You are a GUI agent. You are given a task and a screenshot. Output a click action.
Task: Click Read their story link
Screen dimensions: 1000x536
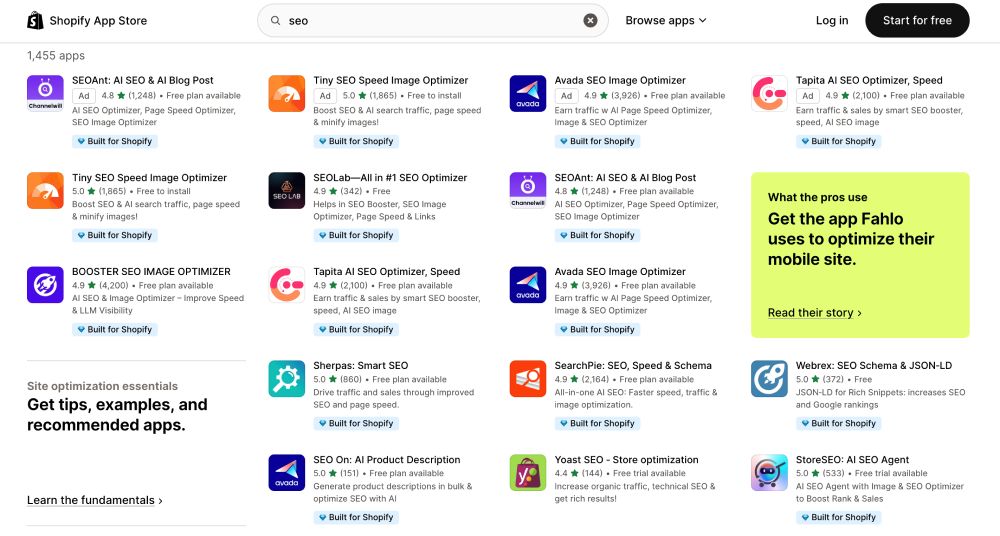814,313
